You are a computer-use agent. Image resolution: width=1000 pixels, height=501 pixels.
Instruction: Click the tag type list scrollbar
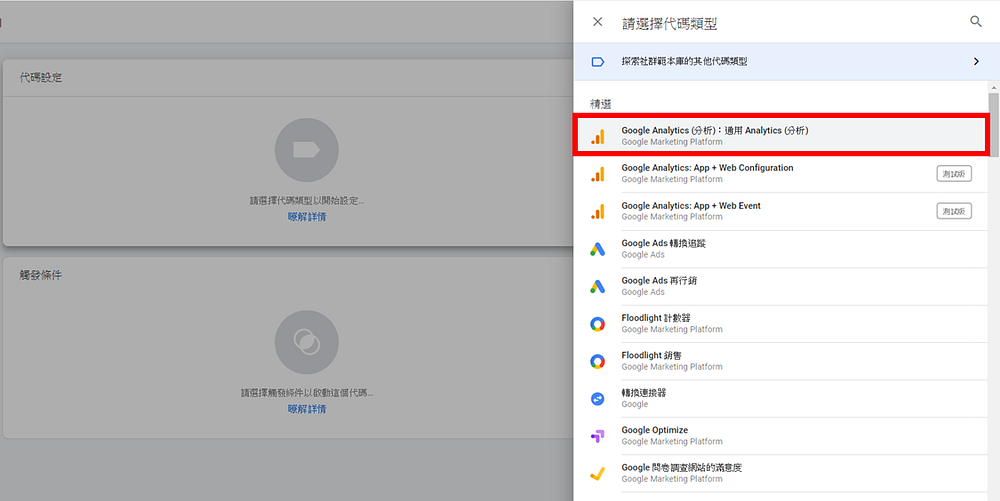[994, 125]
